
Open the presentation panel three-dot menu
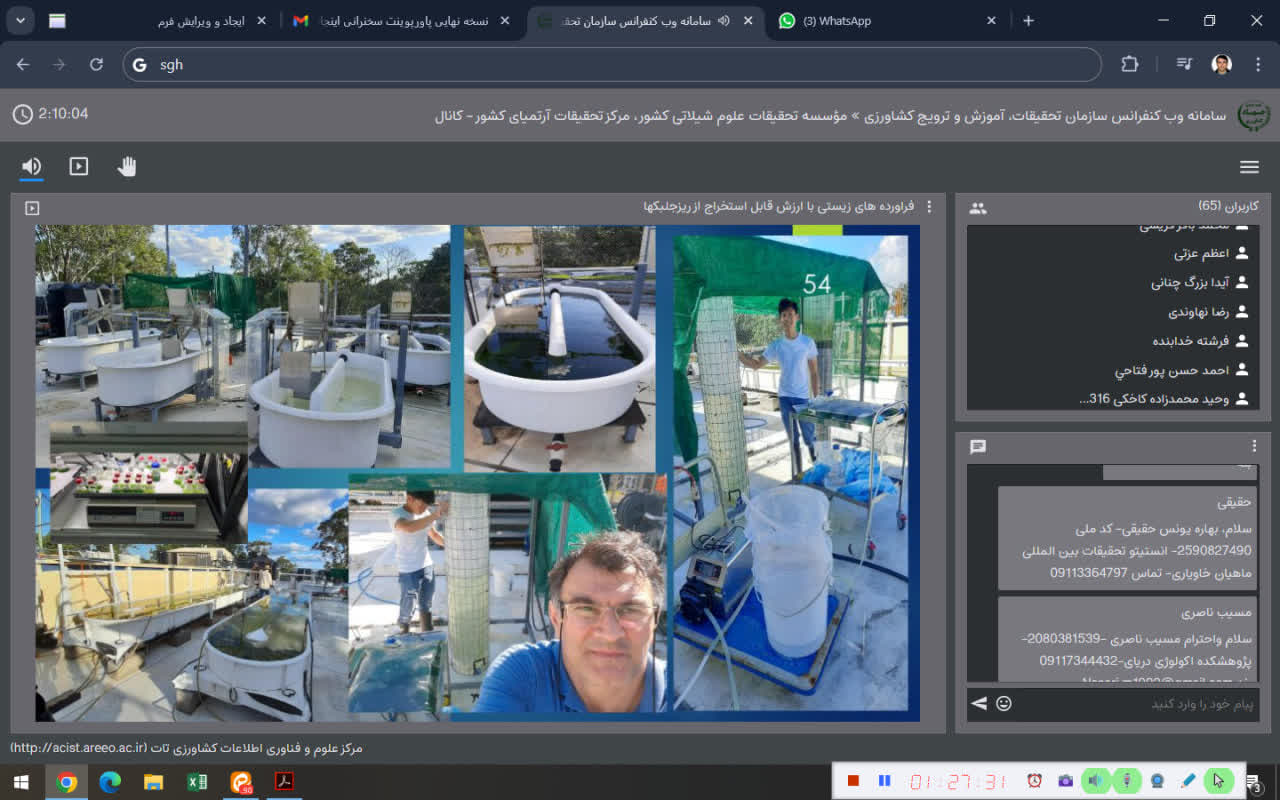929,207
